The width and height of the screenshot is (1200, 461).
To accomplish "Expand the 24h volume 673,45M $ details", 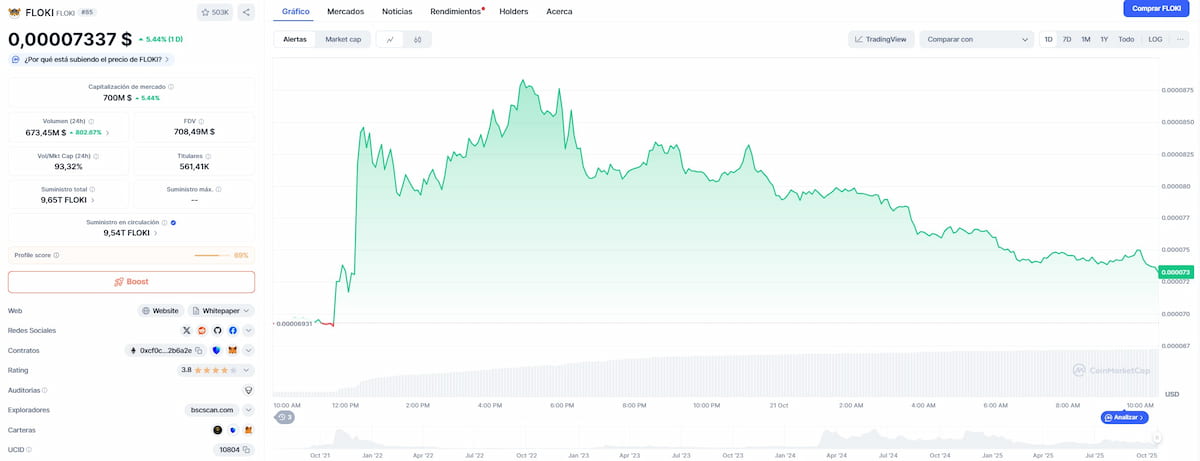I will 108,132.
